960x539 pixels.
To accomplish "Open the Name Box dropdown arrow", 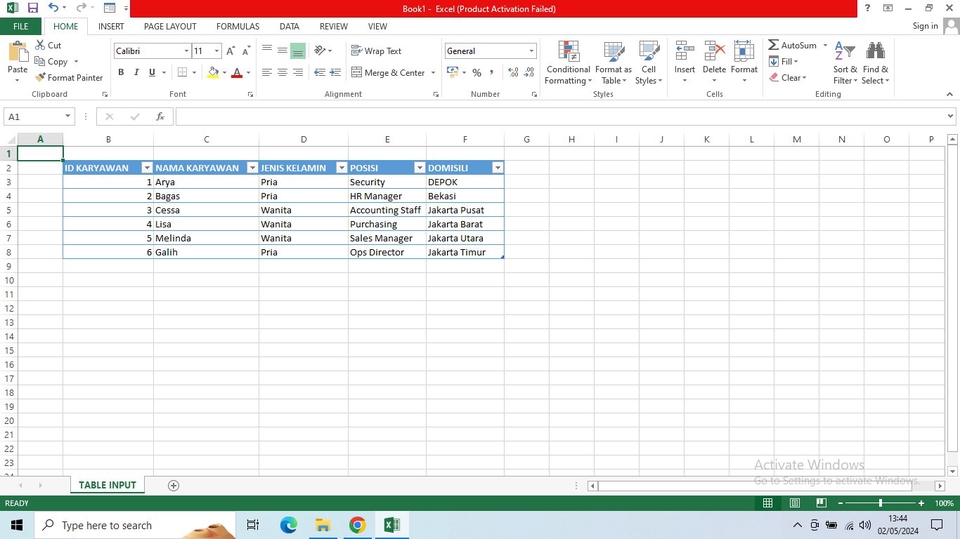I will 67,116.
